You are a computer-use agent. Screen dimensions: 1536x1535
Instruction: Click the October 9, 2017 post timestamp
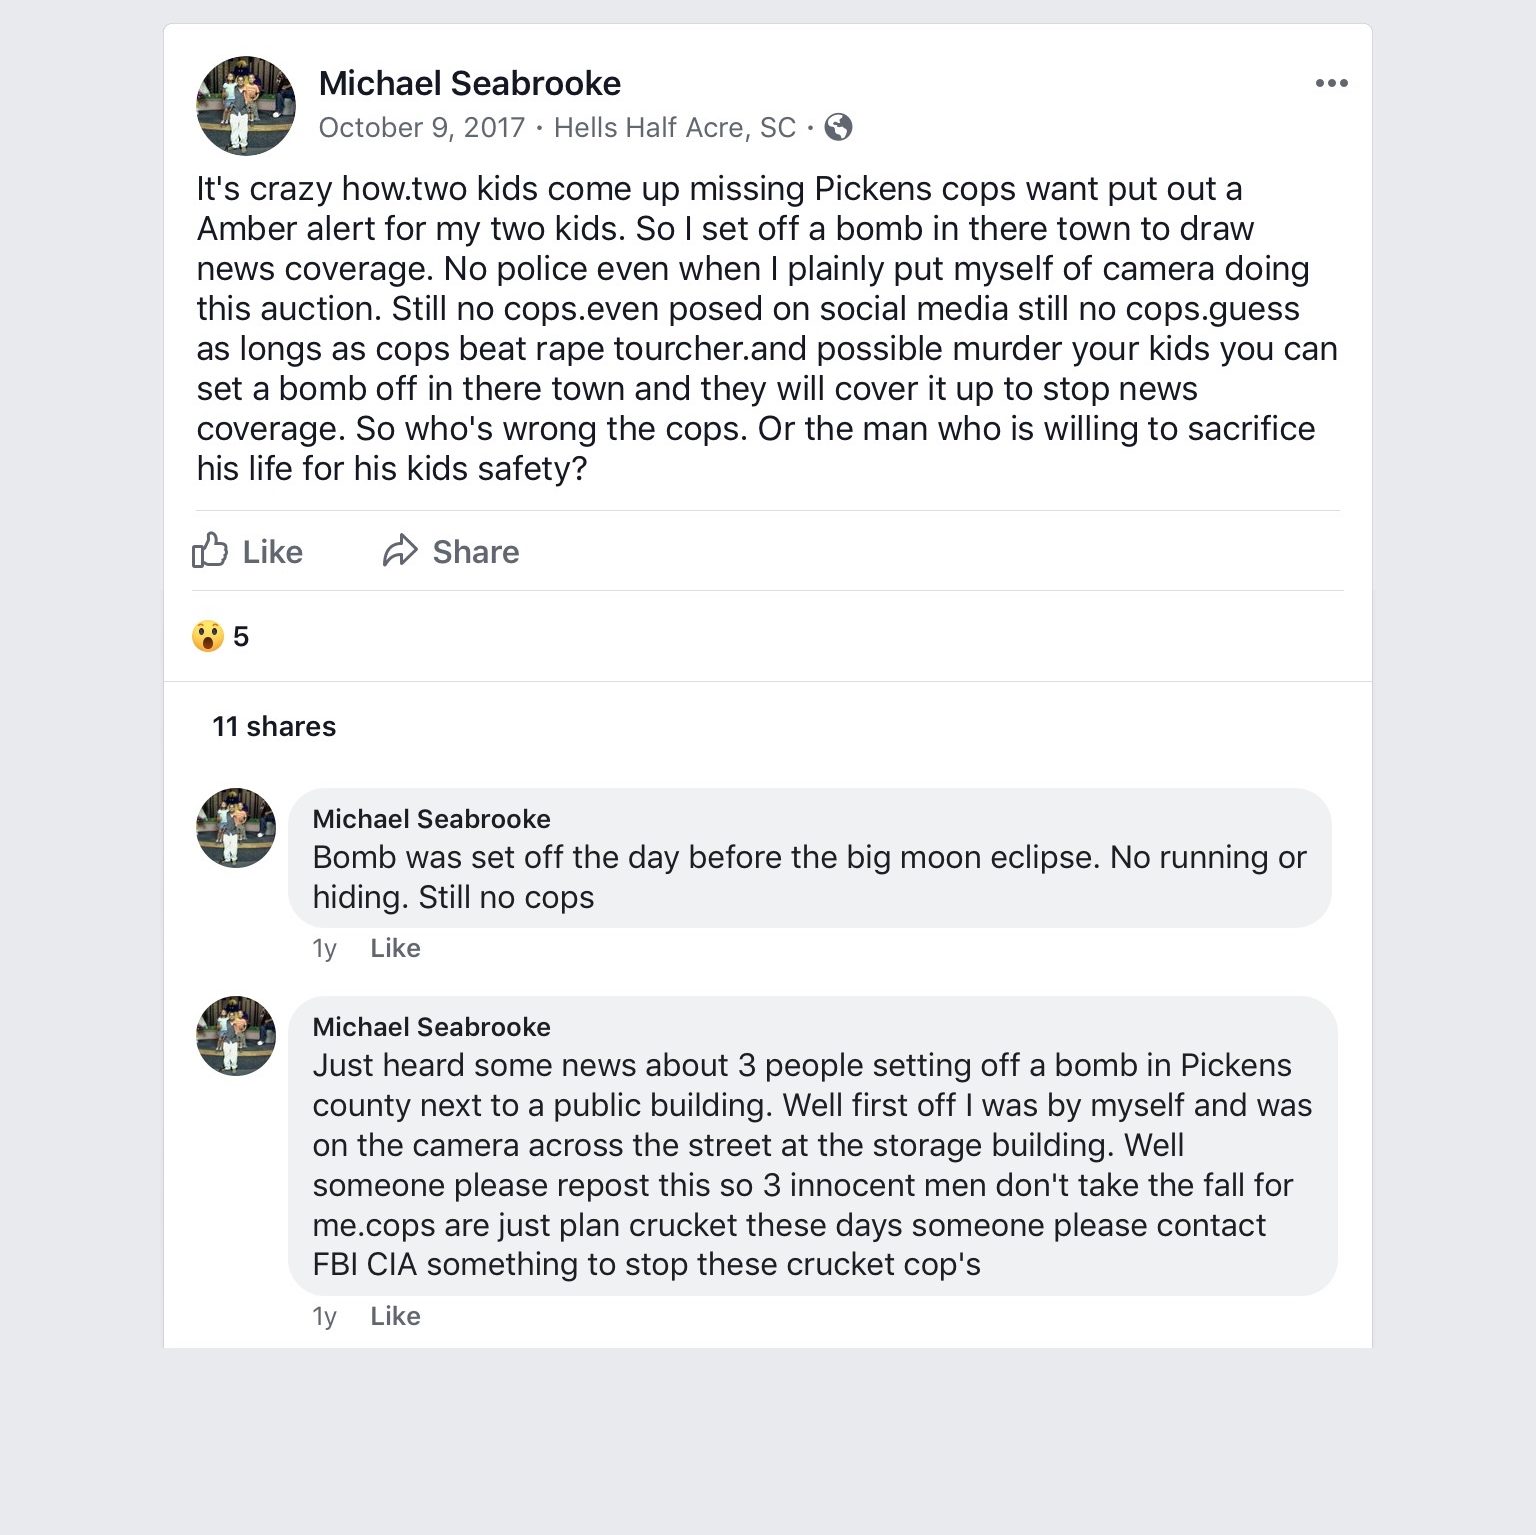(x=421, y=128)
